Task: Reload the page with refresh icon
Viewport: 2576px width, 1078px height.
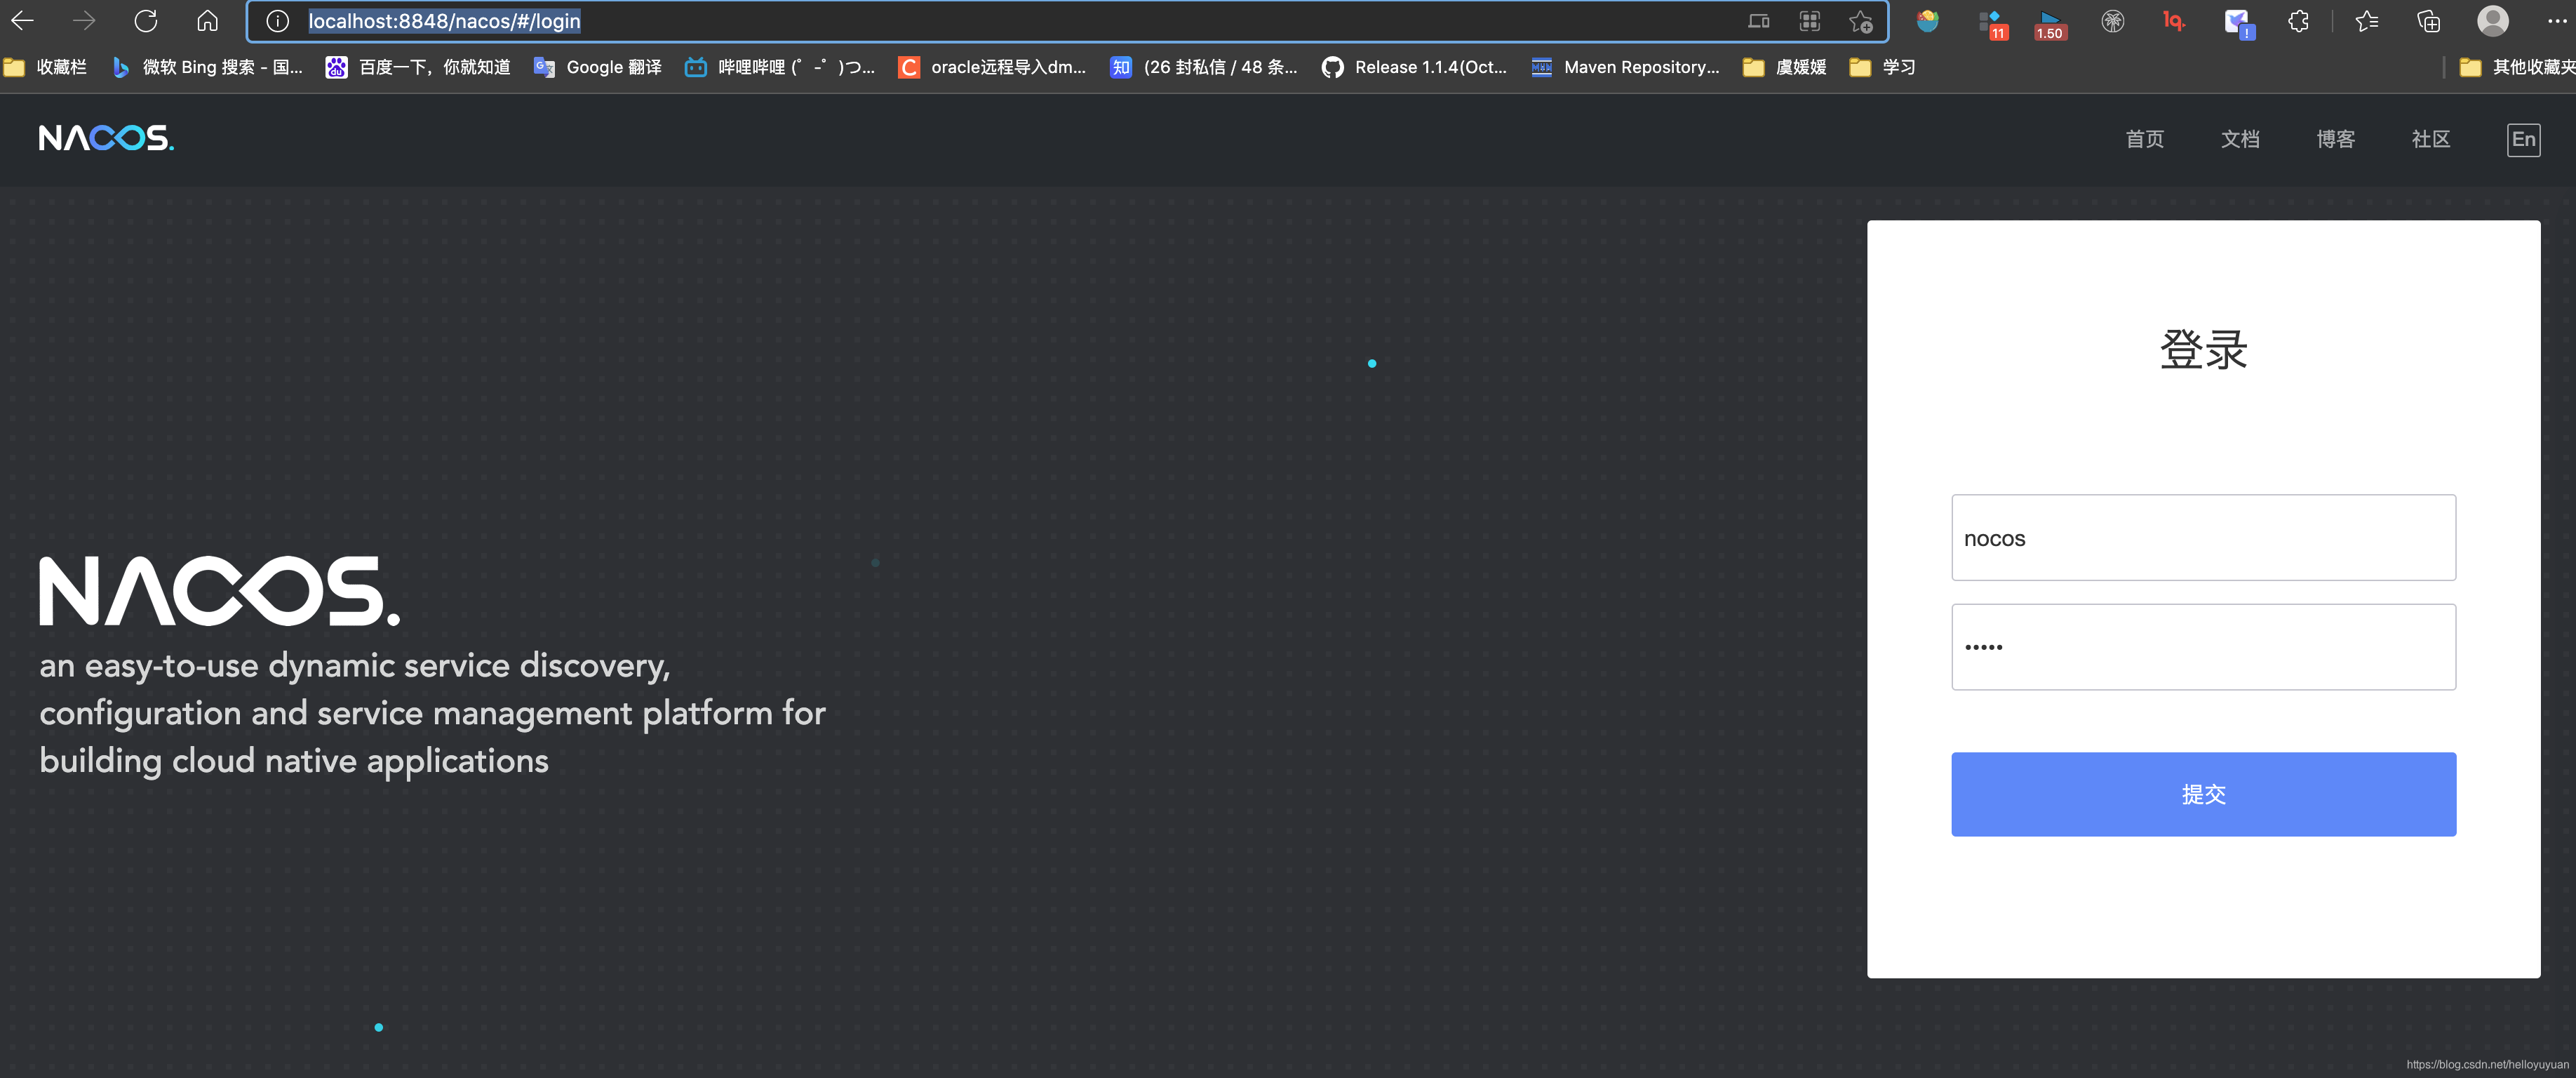Action: (146, 21)
